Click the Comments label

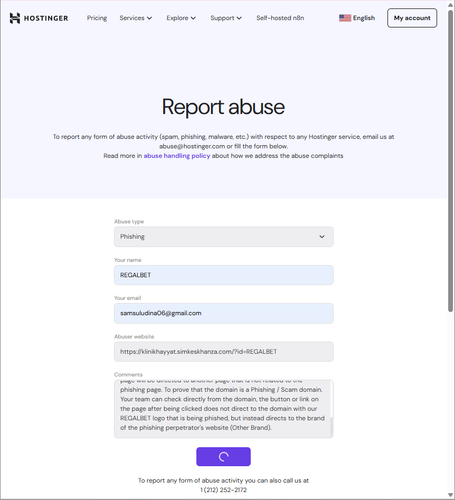coord(128,374)
